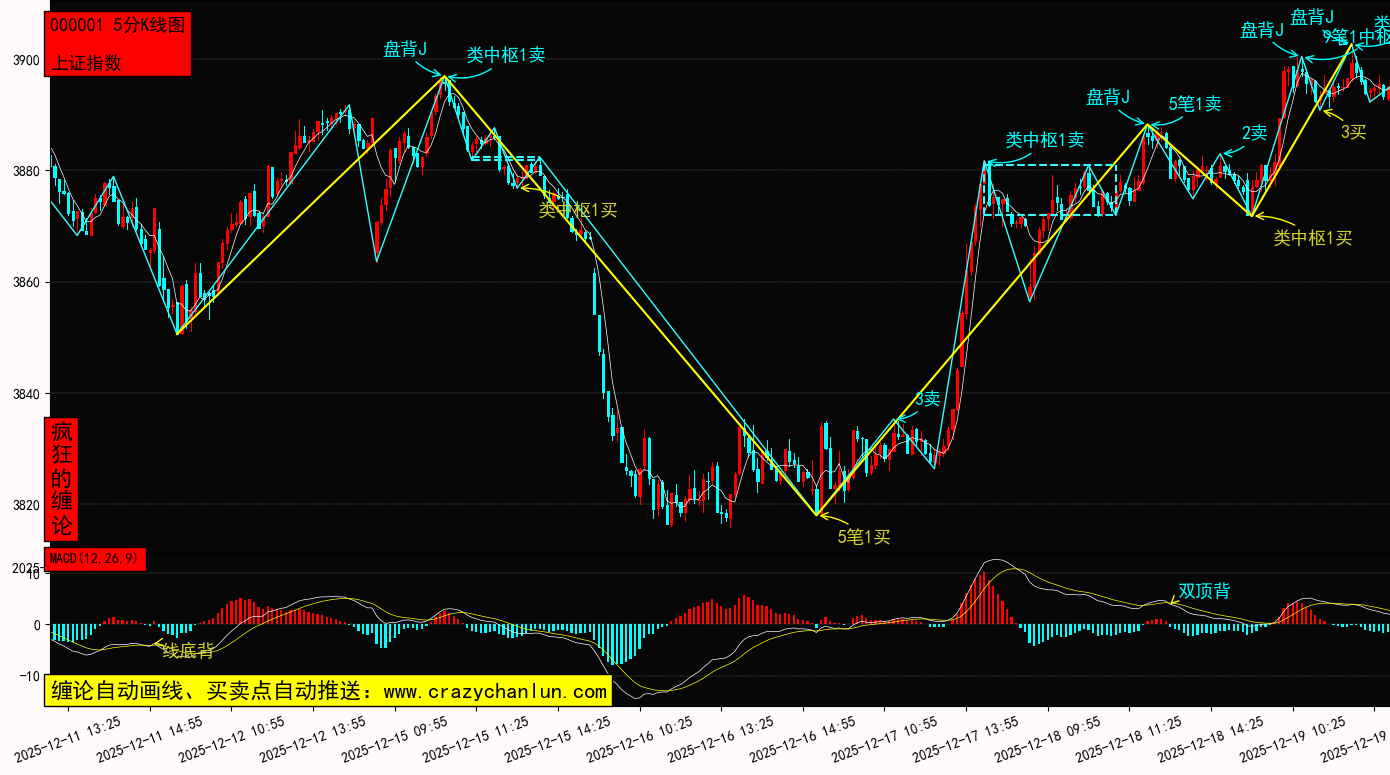Click the 5笔1买 buy signal label
This screenshot has width=1390, height=775.
pyautogui.click(x=864, y=537)
